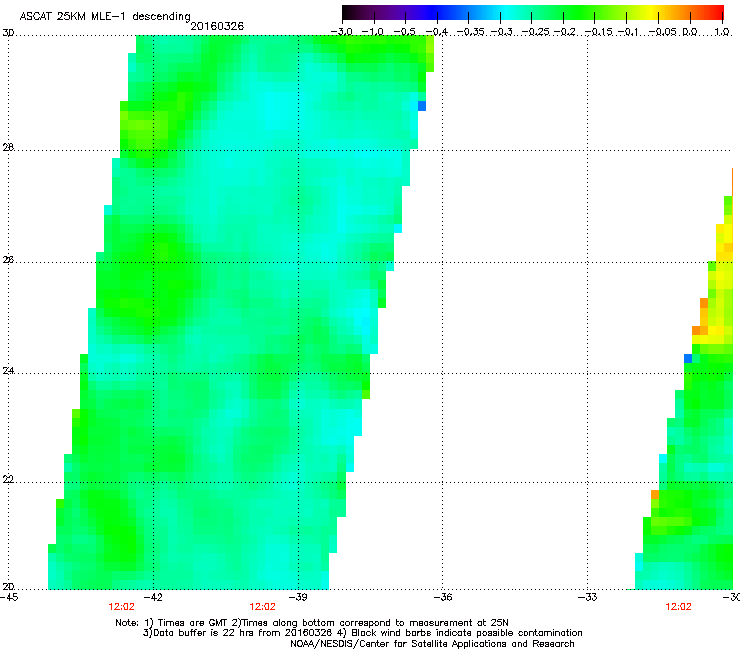Click the "-0.05" color scale label

[x=663, y=32]
